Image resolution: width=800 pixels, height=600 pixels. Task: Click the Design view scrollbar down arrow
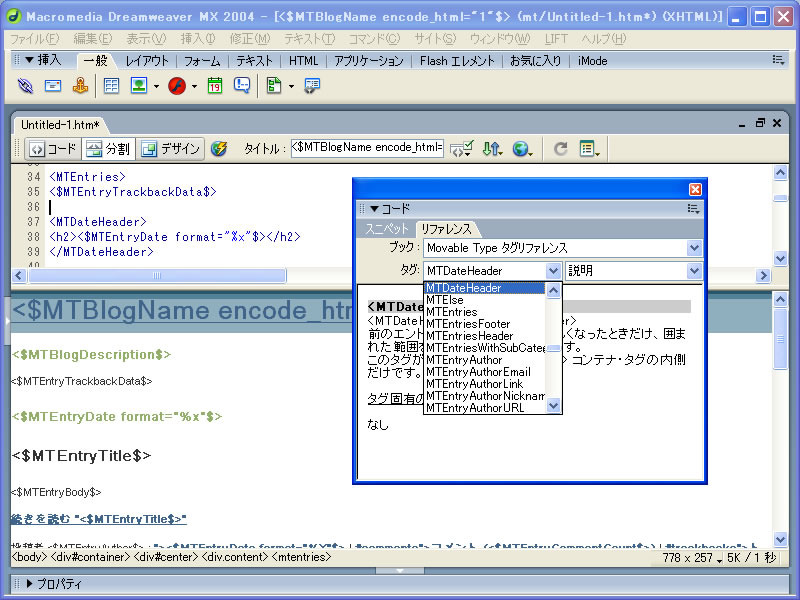tap(780, 539)
